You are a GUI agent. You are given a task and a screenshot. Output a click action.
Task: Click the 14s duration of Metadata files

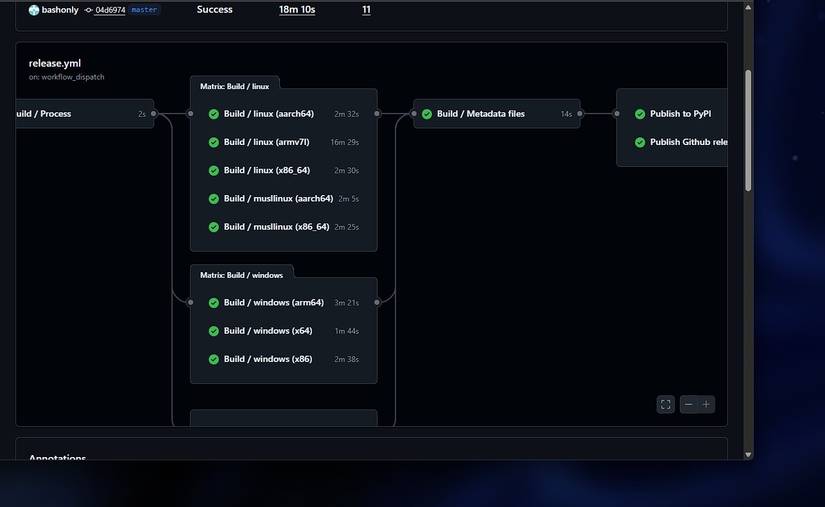click(x=566, y=114)
